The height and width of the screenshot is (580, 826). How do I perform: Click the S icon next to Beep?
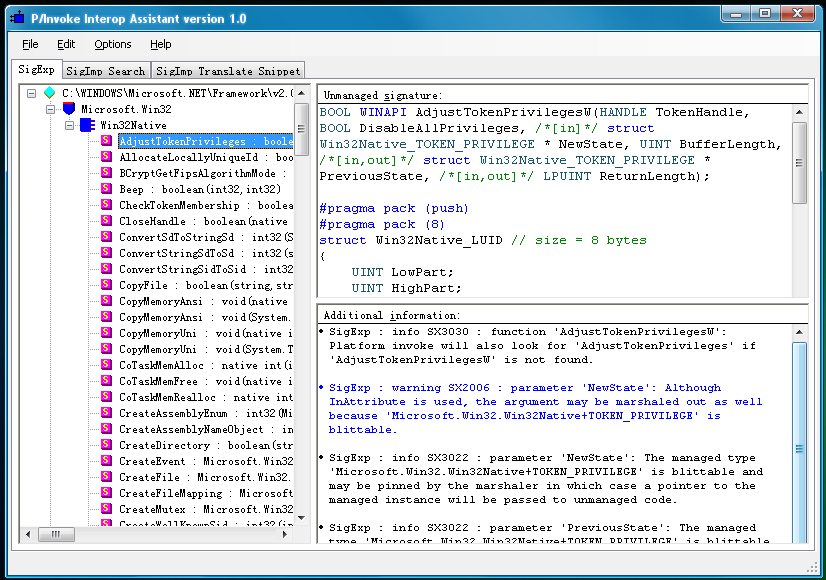(x=106, y=189)
